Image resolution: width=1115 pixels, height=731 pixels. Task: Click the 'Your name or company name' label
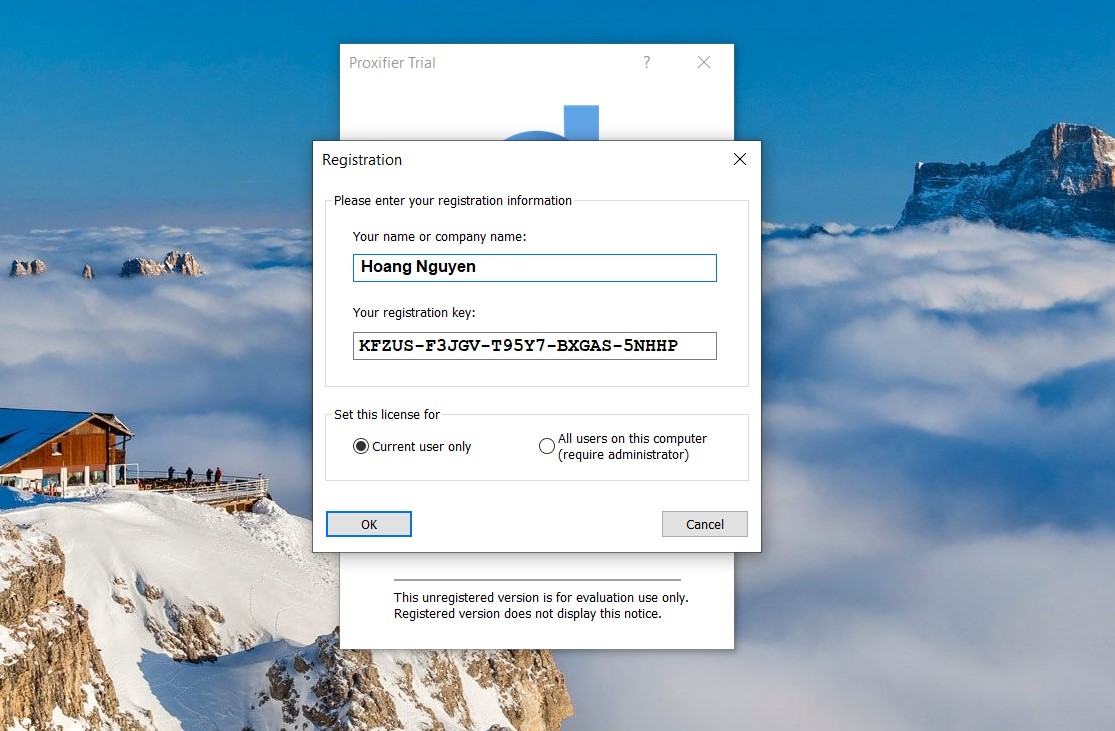pyautogui.click(x=439, y=237)
